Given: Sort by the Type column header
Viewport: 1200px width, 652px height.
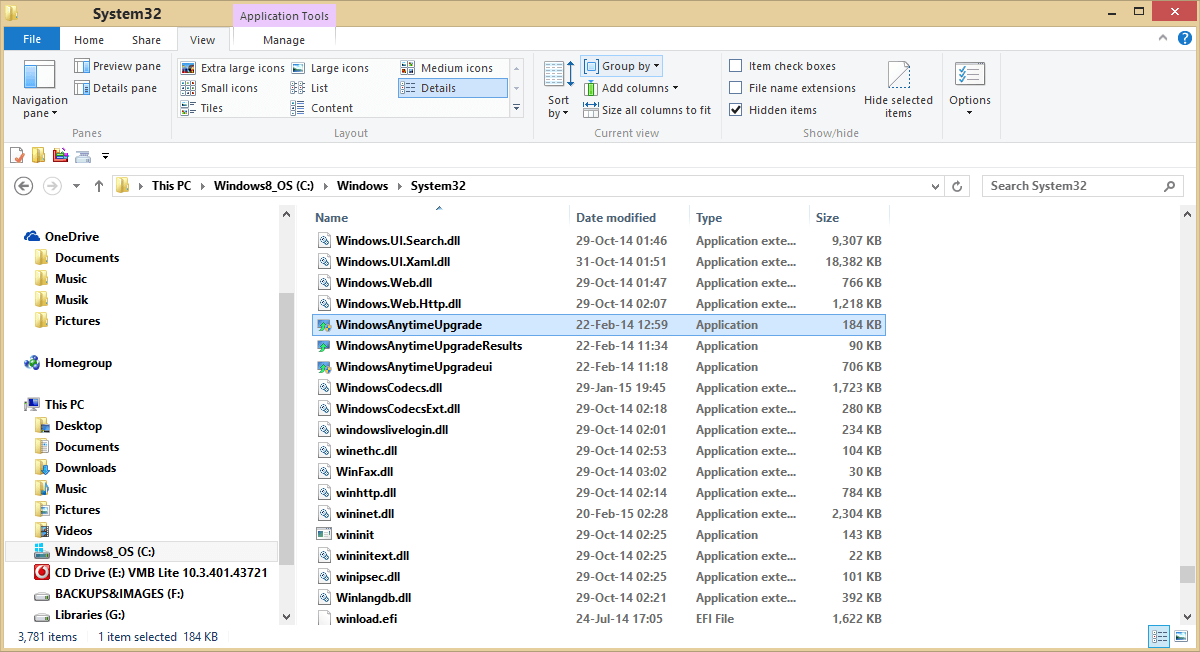Looking at the screenshot, I should pyautogui.click(x=750, y=217).
